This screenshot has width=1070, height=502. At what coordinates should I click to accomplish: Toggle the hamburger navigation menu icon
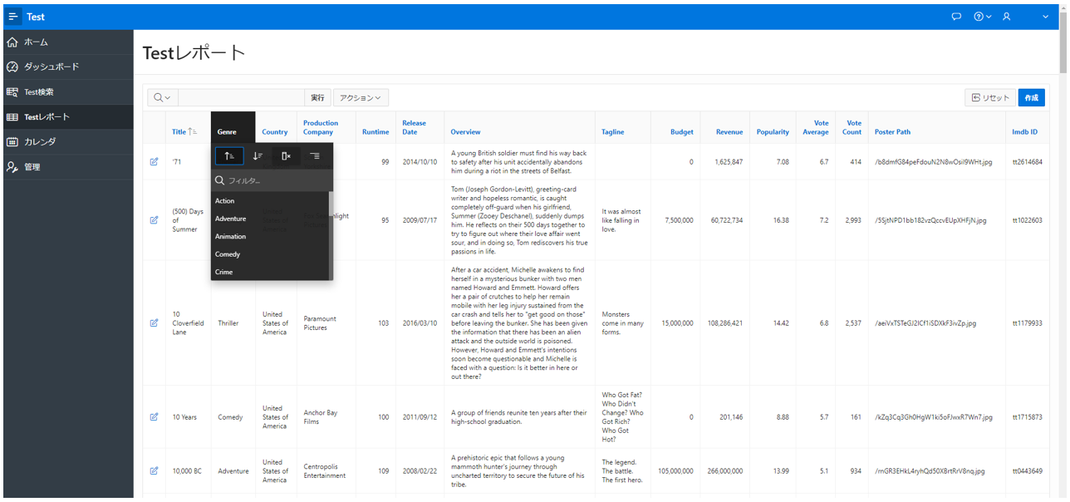[x=14, y=16]
